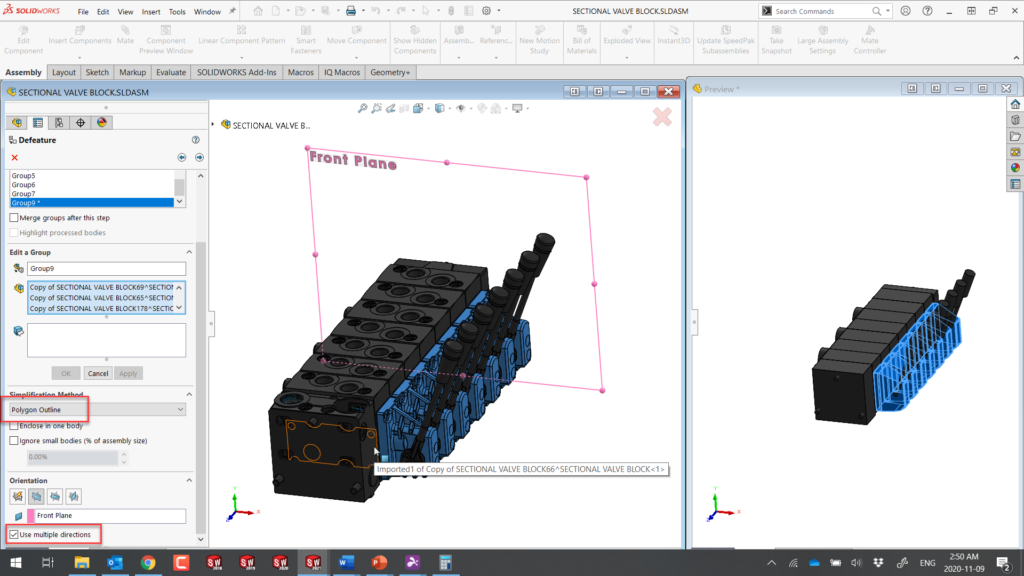1024x576 pixels.
Task: Open the Print icon's dropdown arrow
Action: 363,11
